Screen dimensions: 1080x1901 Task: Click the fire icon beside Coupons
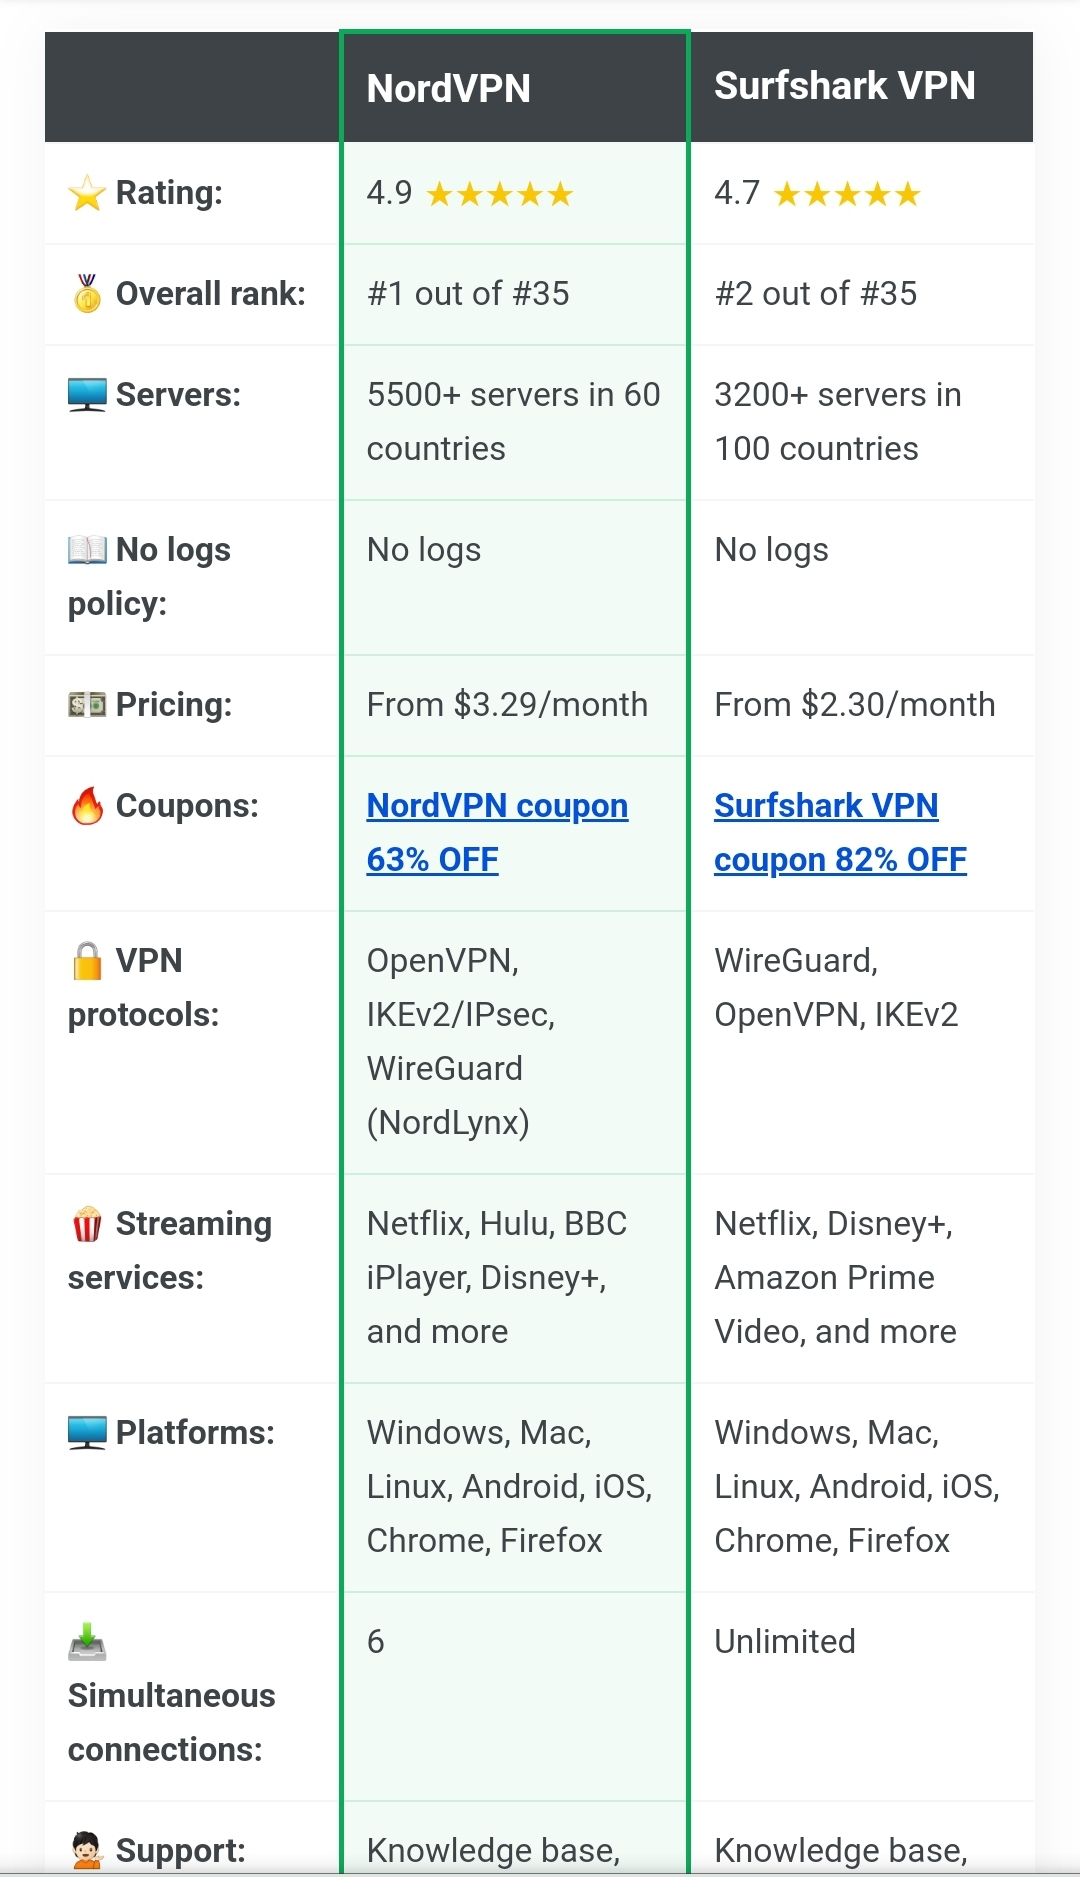tap(87, 806)
